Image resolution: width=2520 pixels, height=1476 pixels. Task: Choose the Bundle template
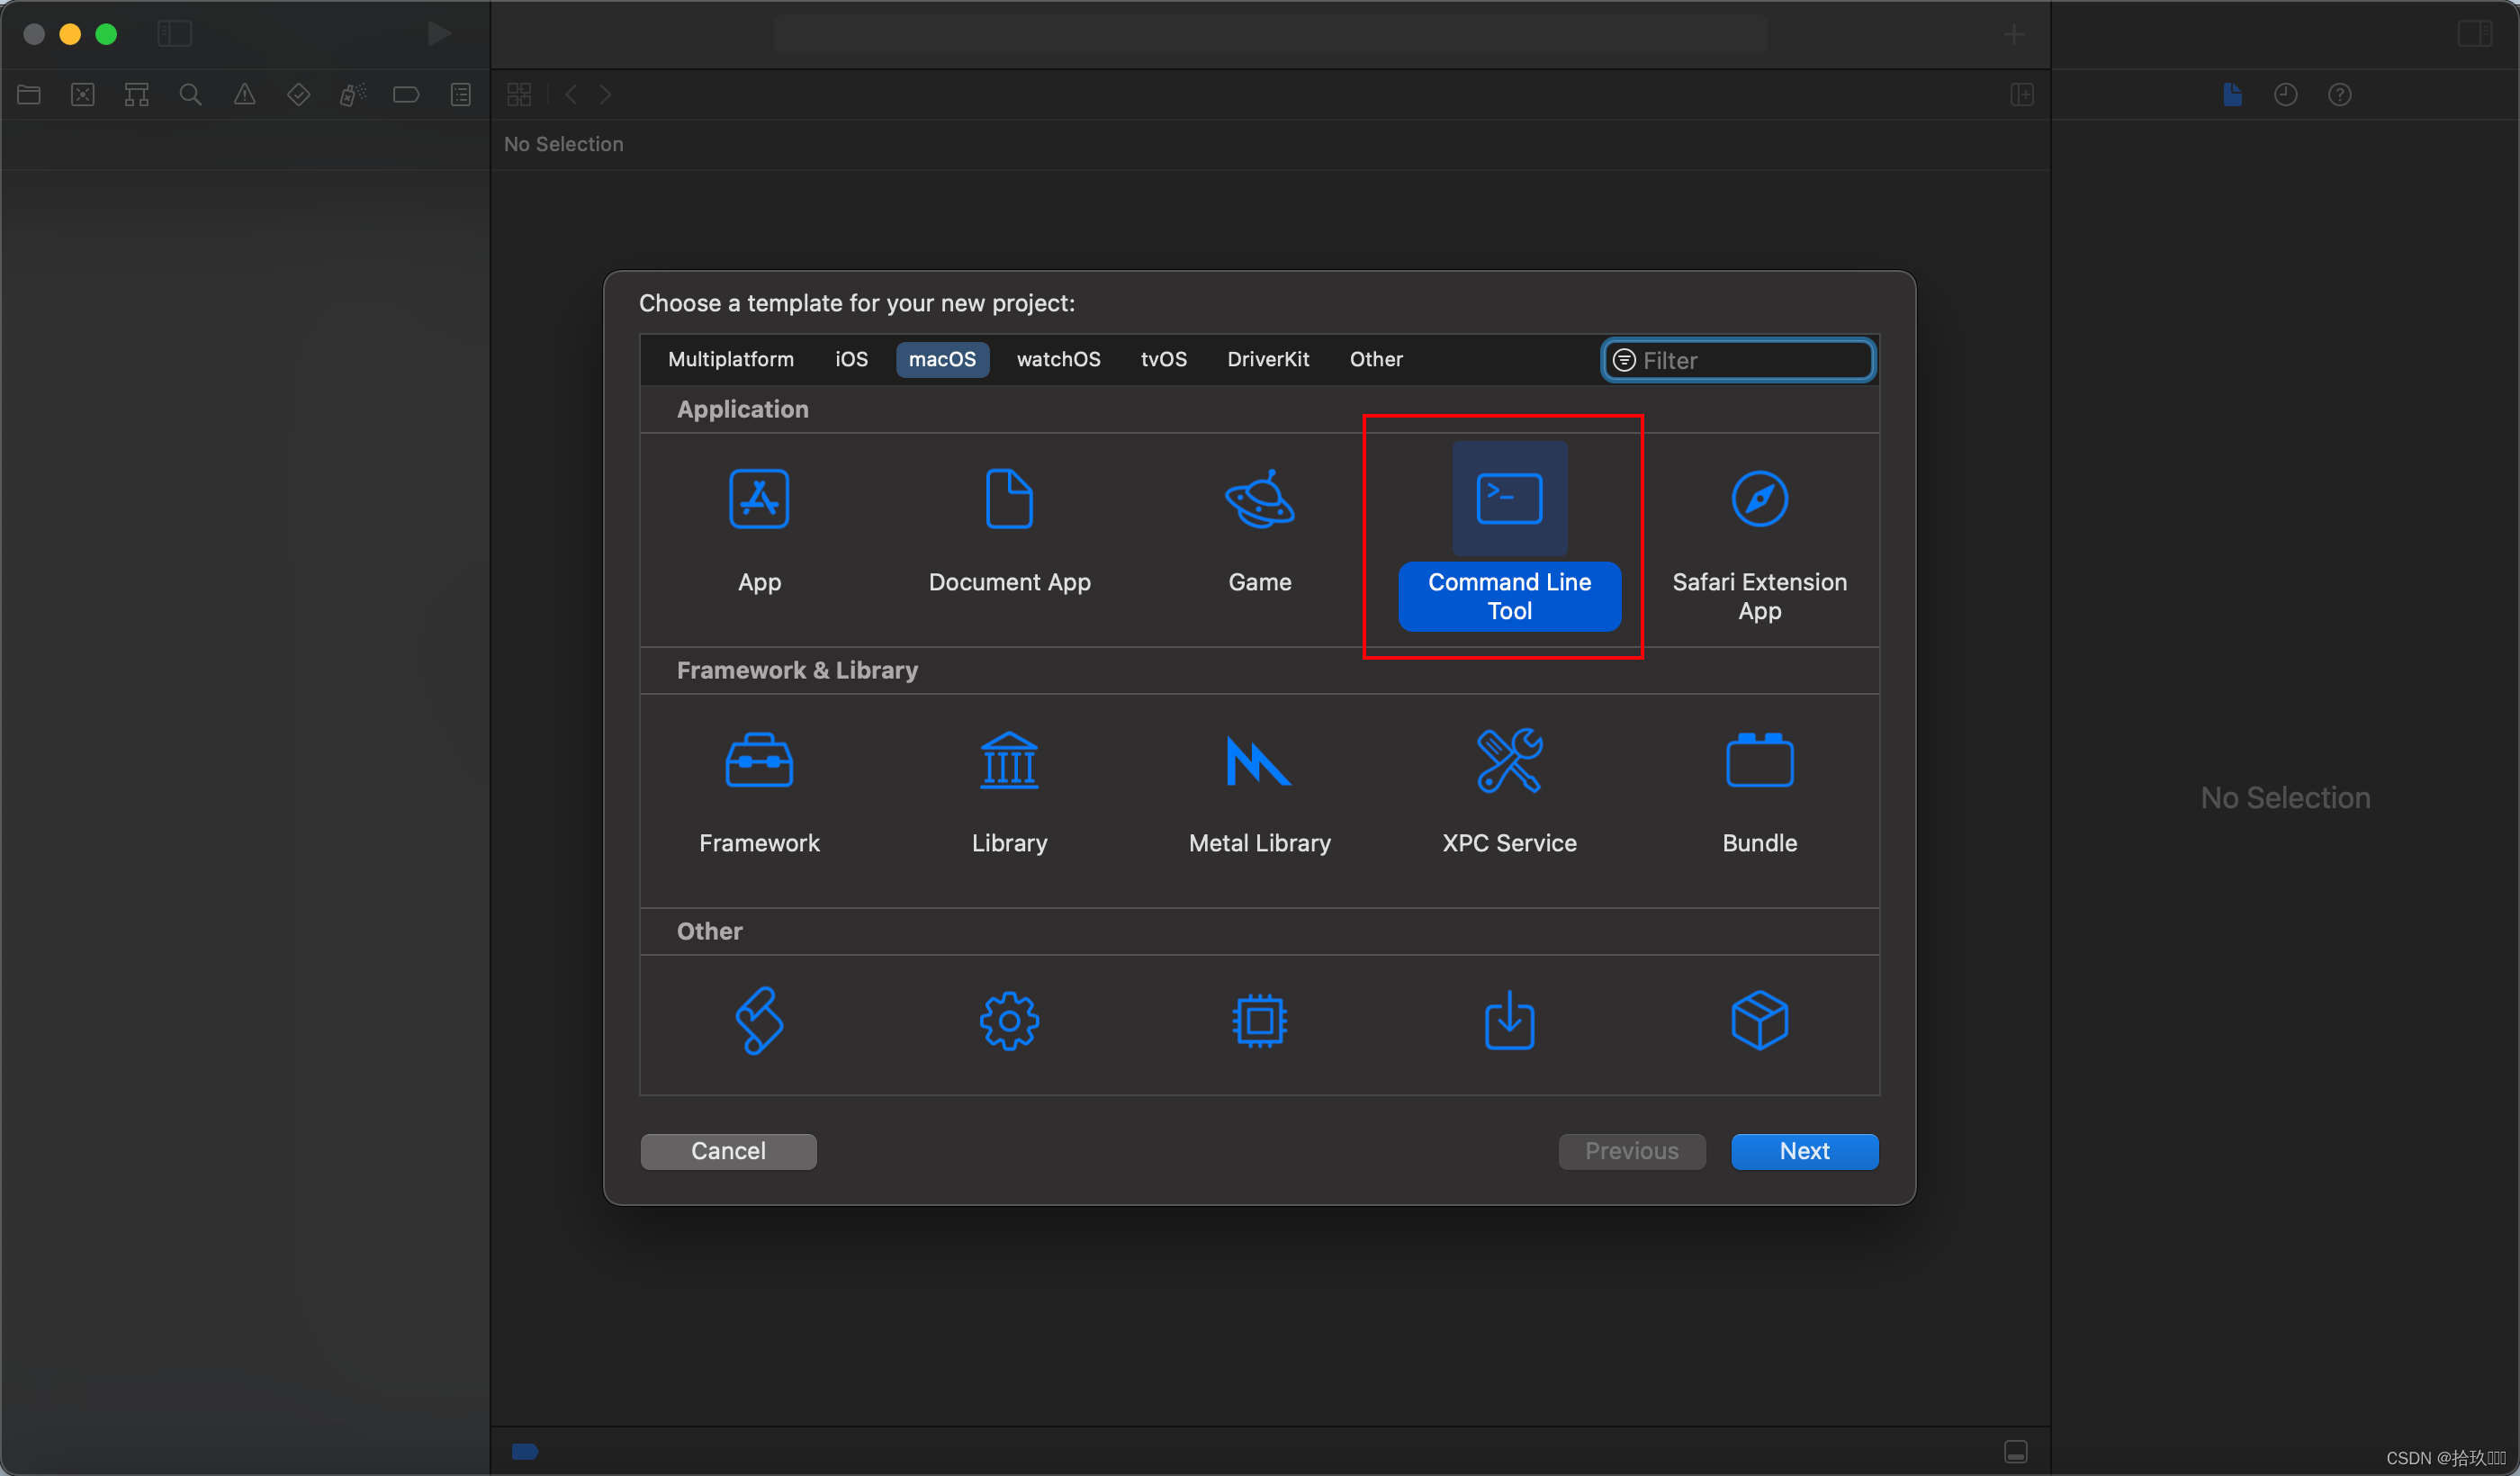pyautogui.click(x=1759, y=761)
